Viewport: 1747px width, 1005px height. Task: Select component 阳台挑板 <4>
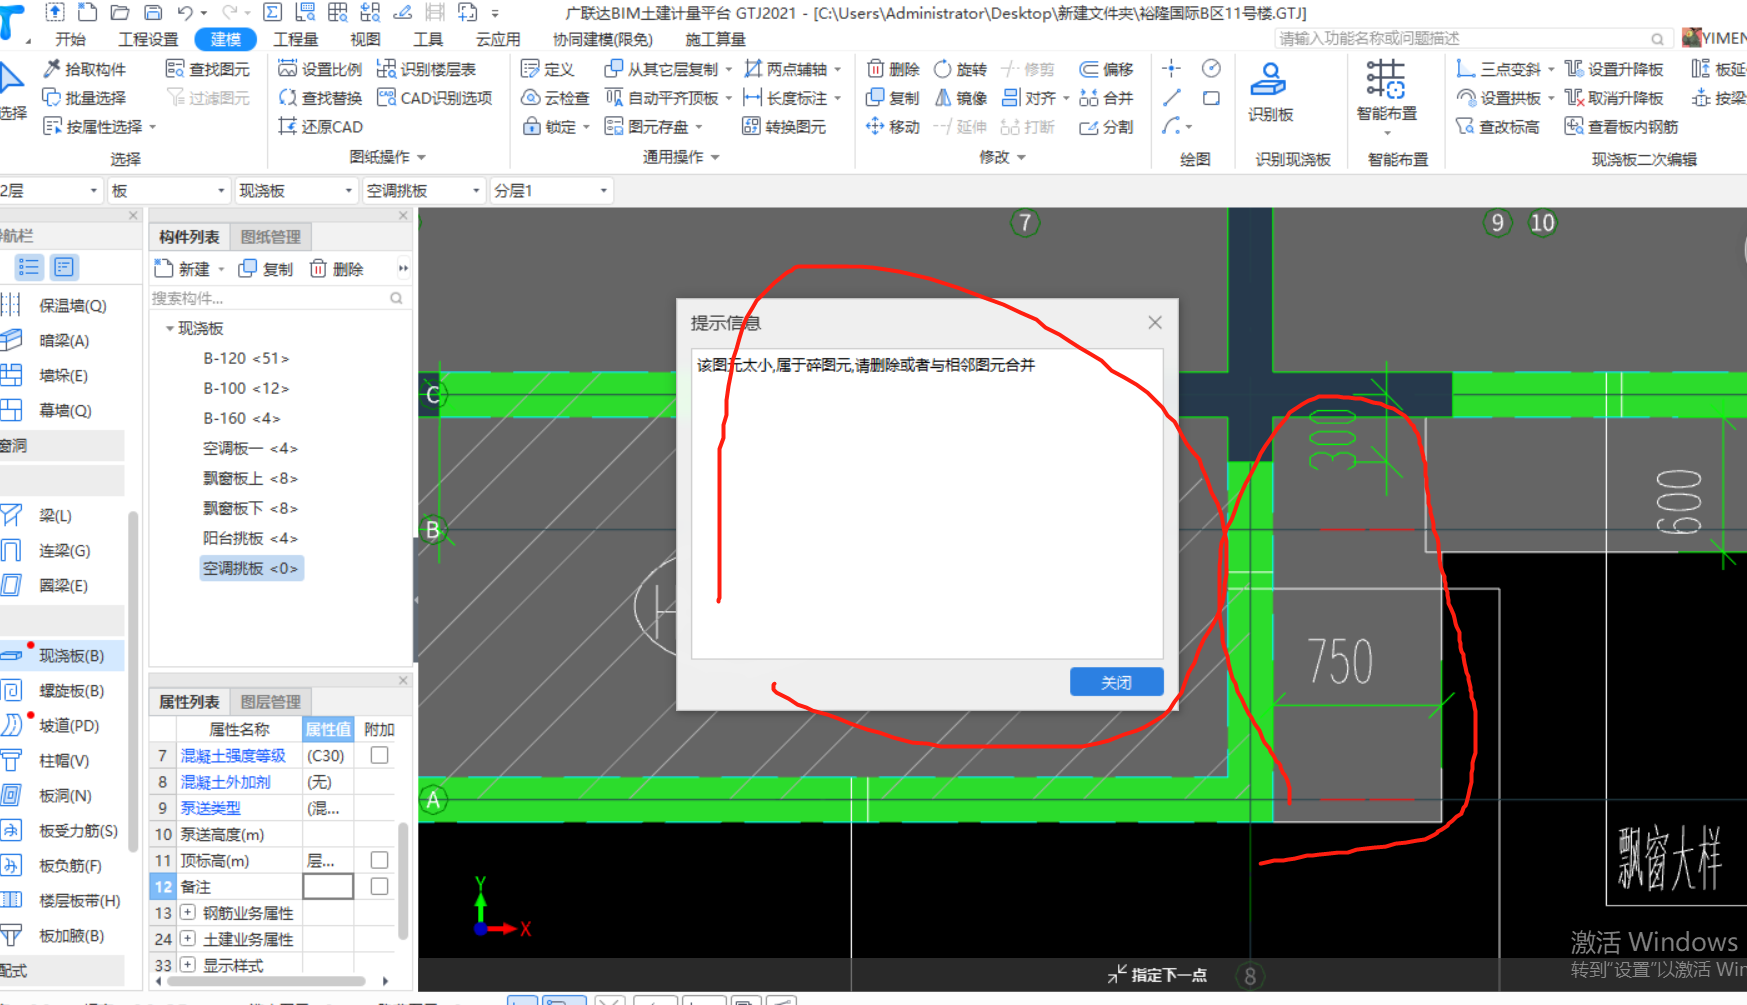tap(250, 538)
